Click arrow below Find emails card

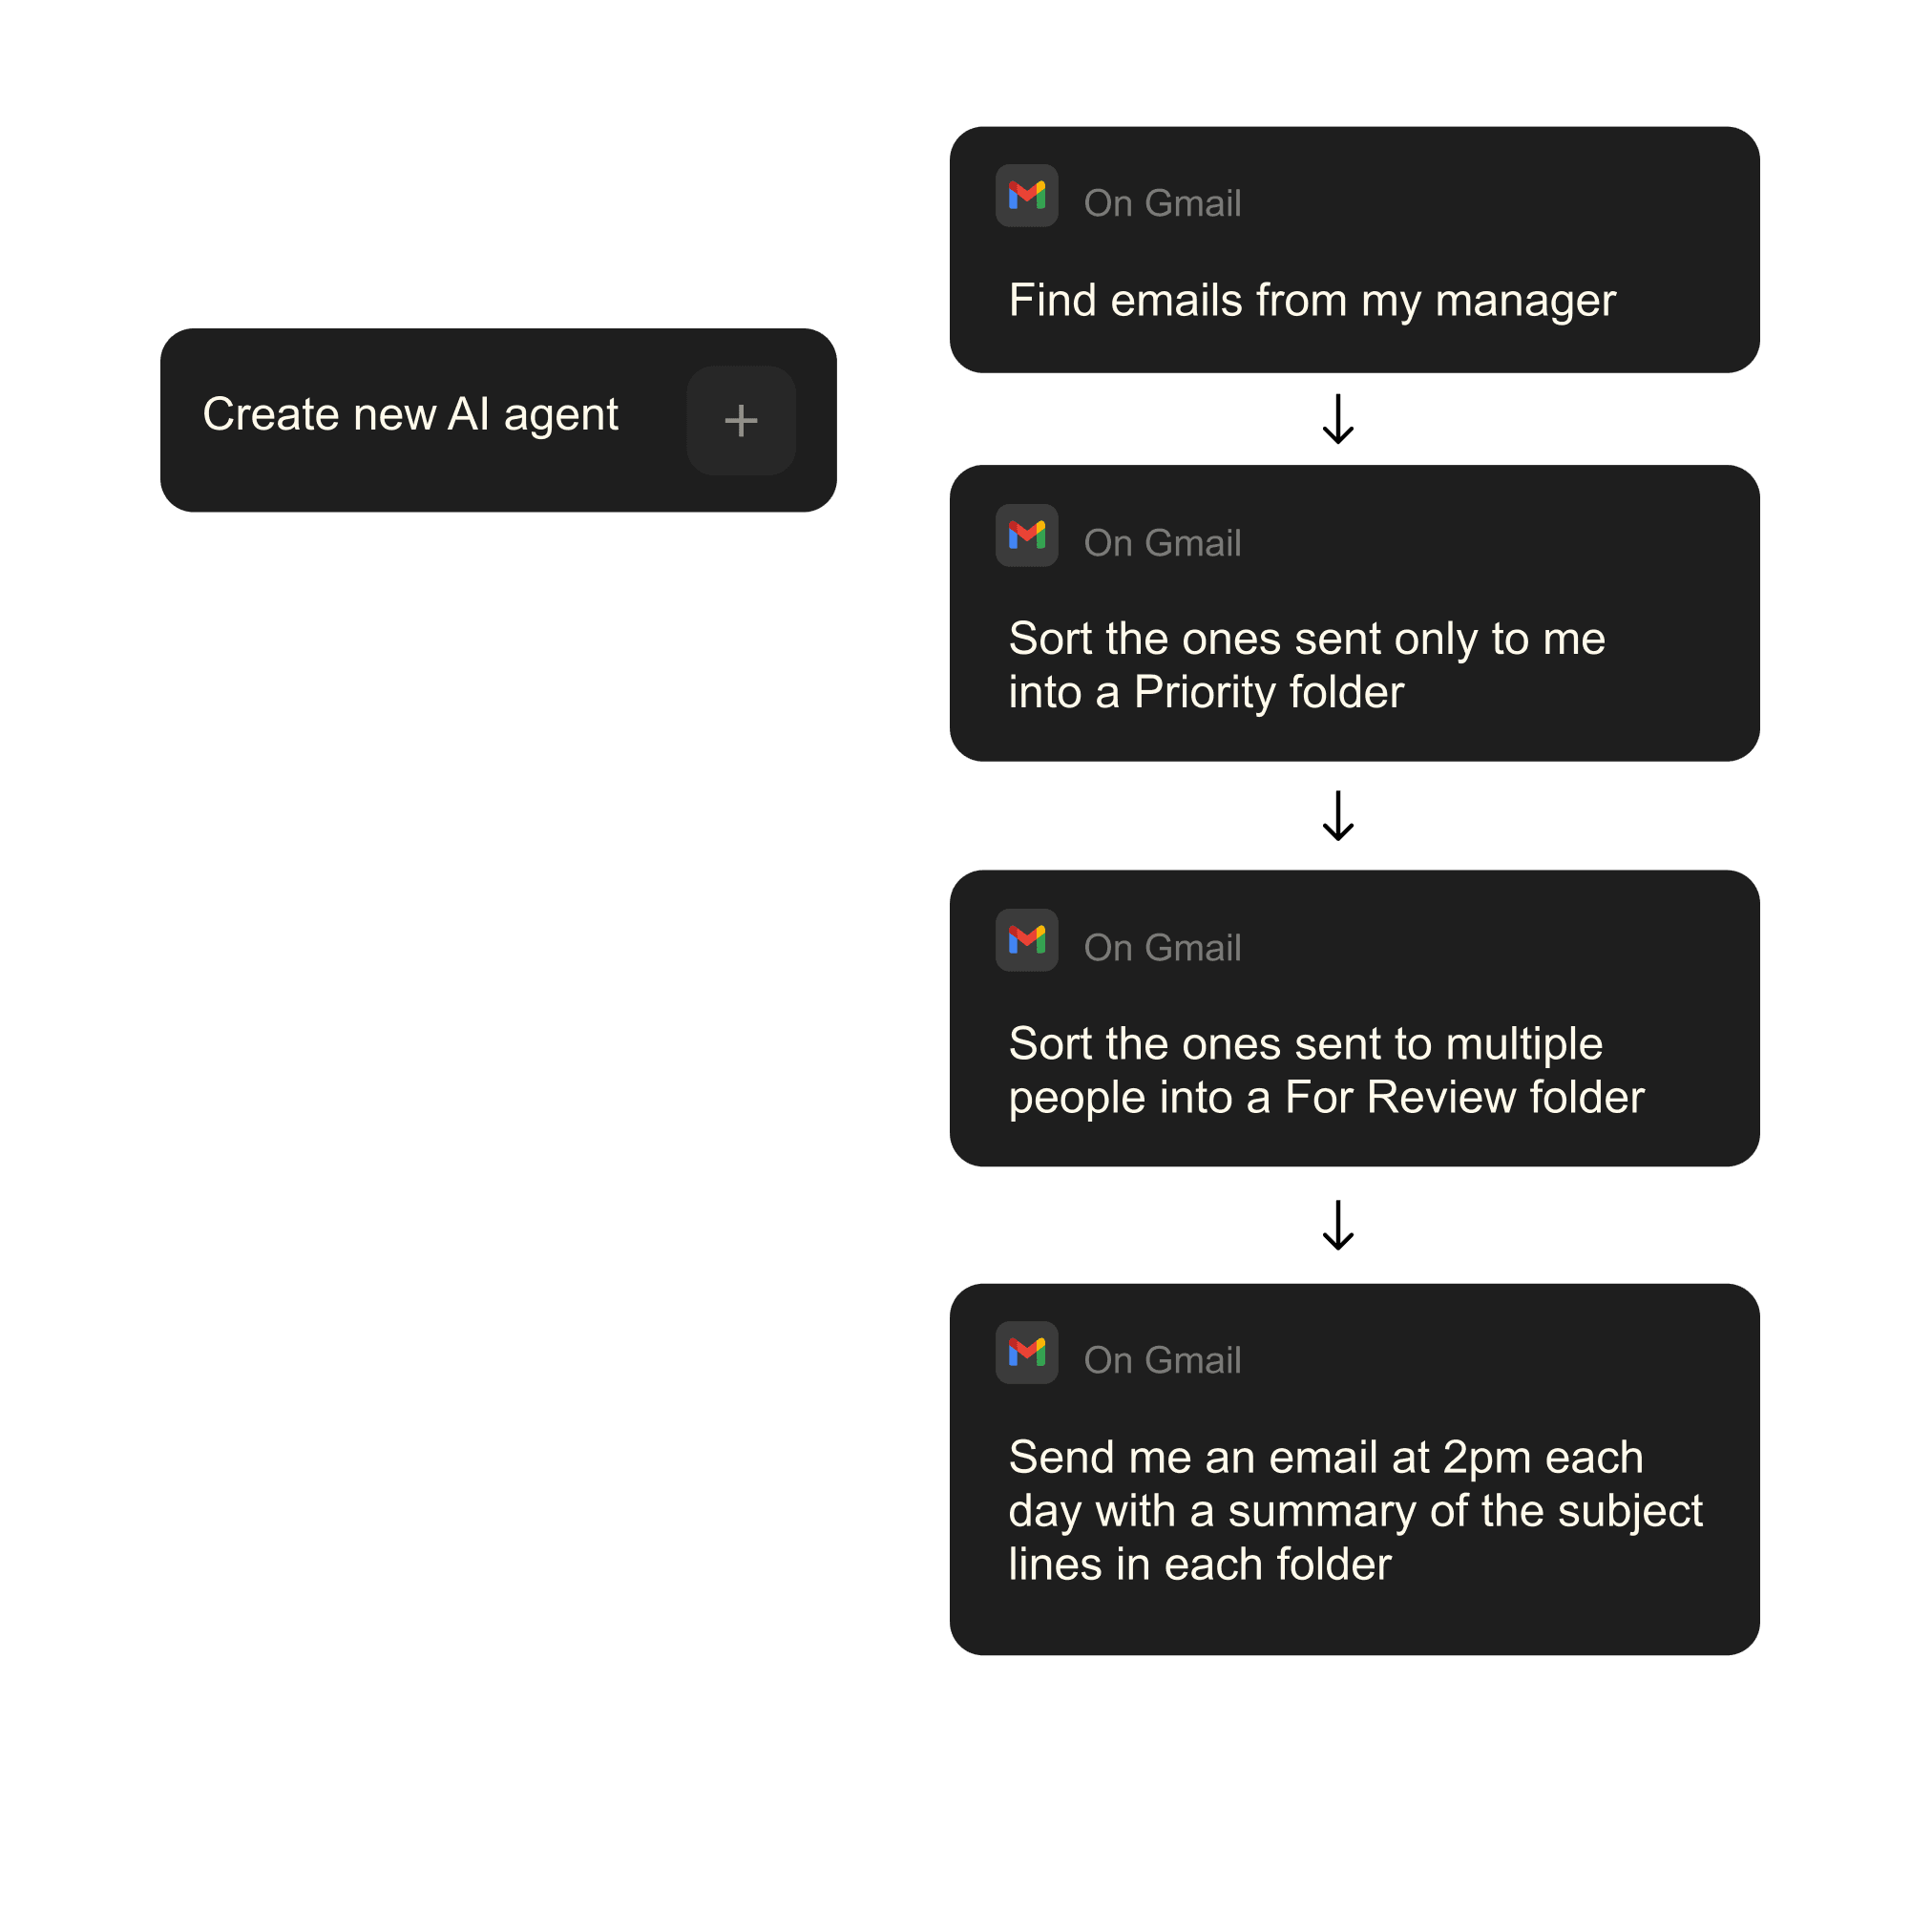1338,419
